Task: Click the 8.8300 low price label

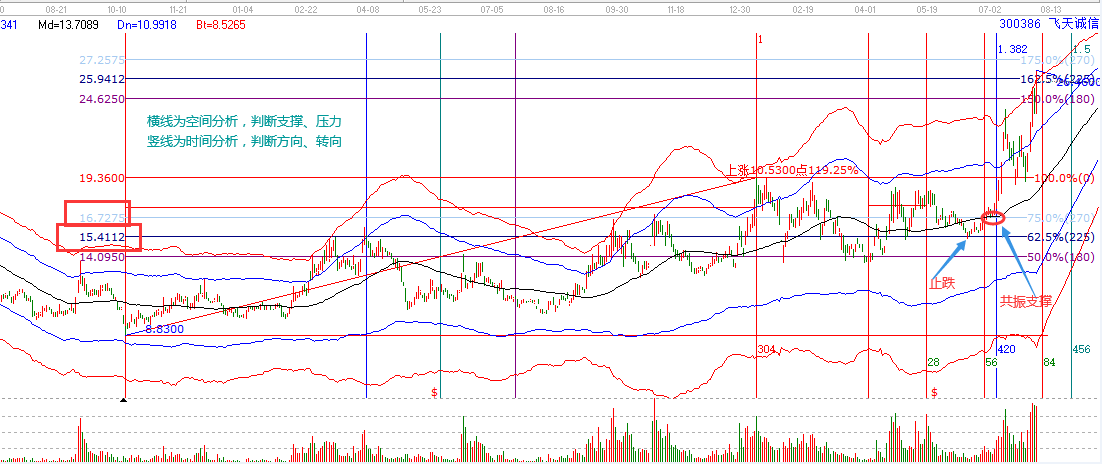Action: coord(164,328)
